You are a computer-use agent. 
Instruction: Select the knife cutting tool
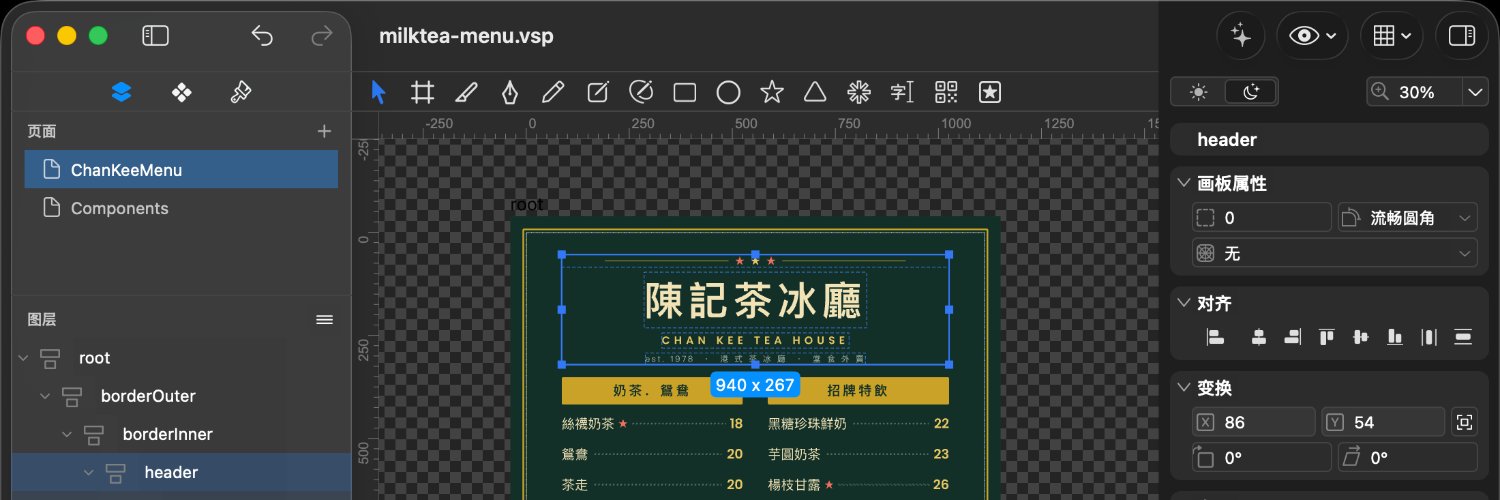pos(466,92)
